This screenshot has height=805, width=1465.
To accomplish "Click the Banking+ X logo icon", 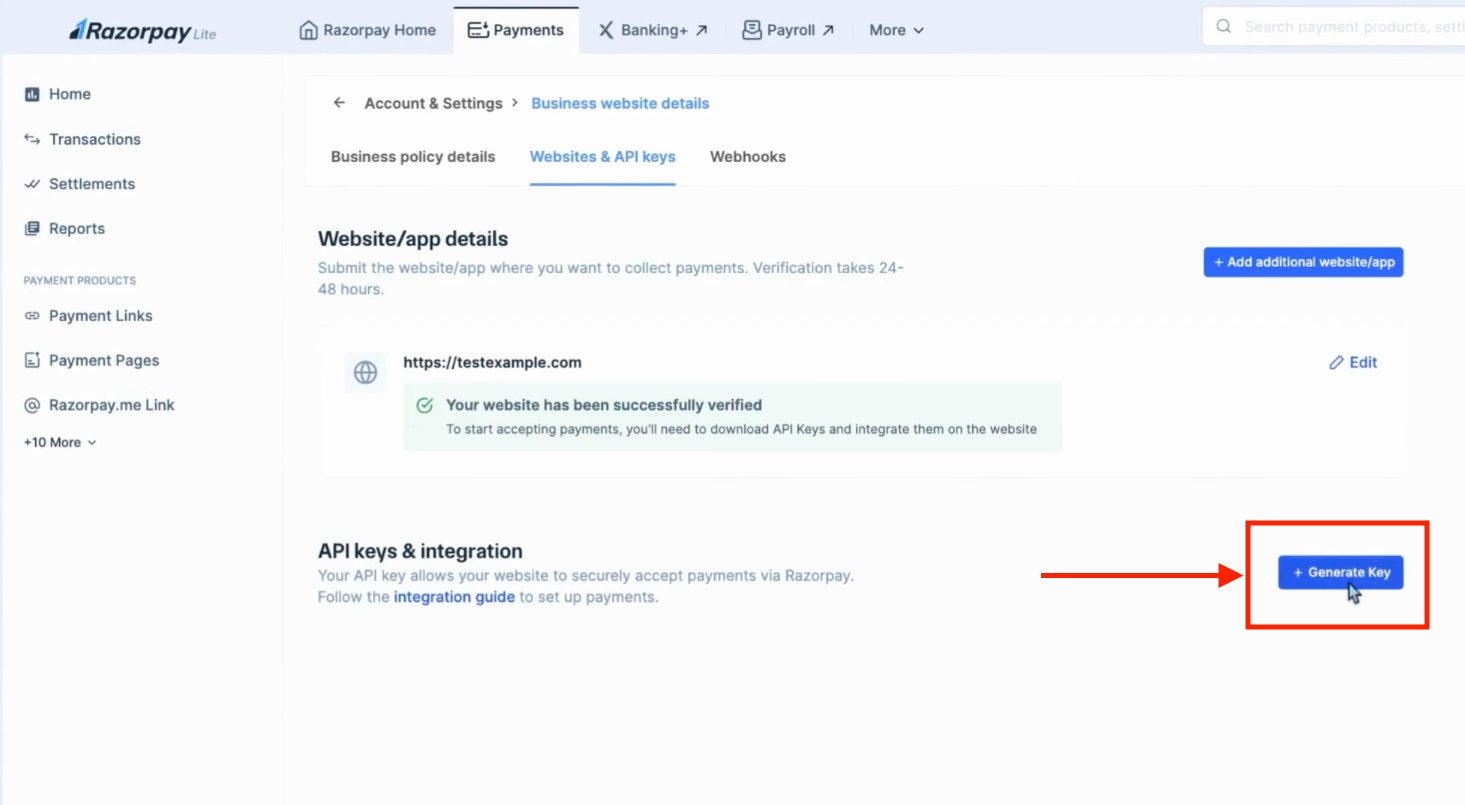I will (x=606, y=30).
